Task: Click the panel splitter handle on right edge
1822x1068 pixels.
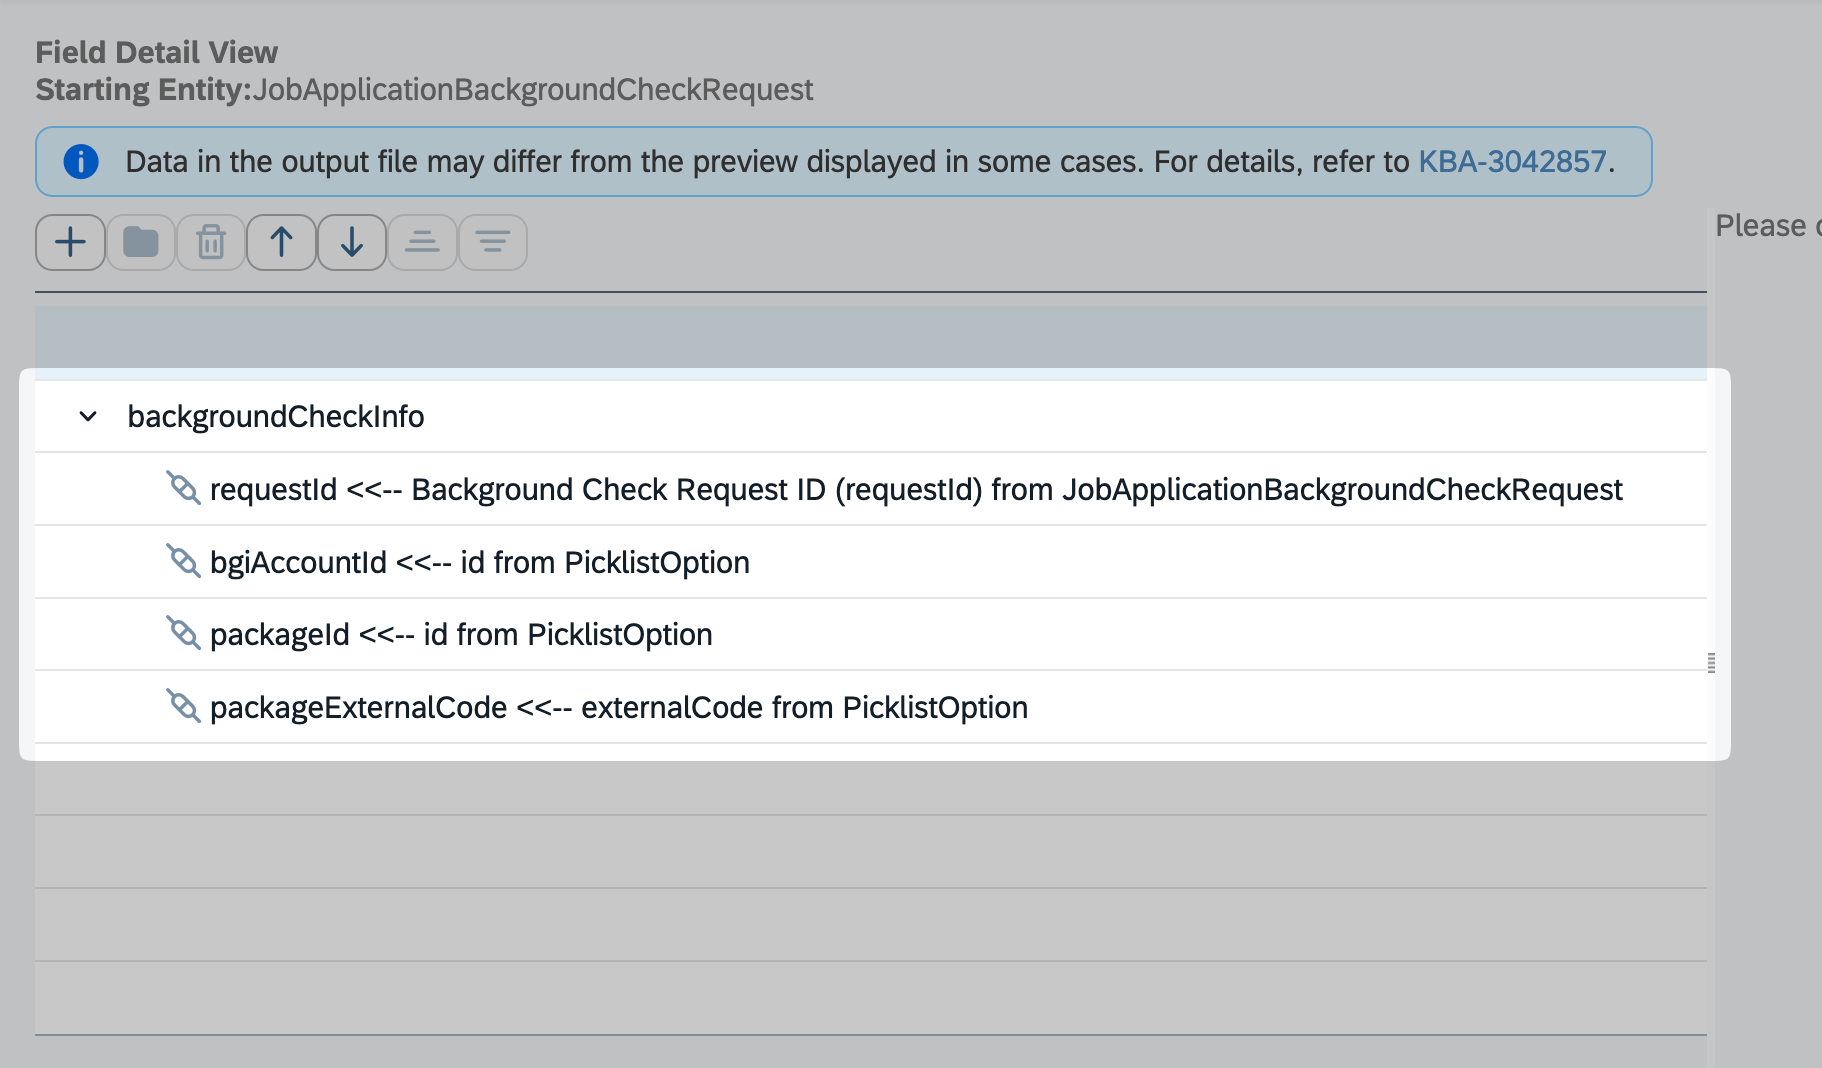Action: coord(1711,663)
